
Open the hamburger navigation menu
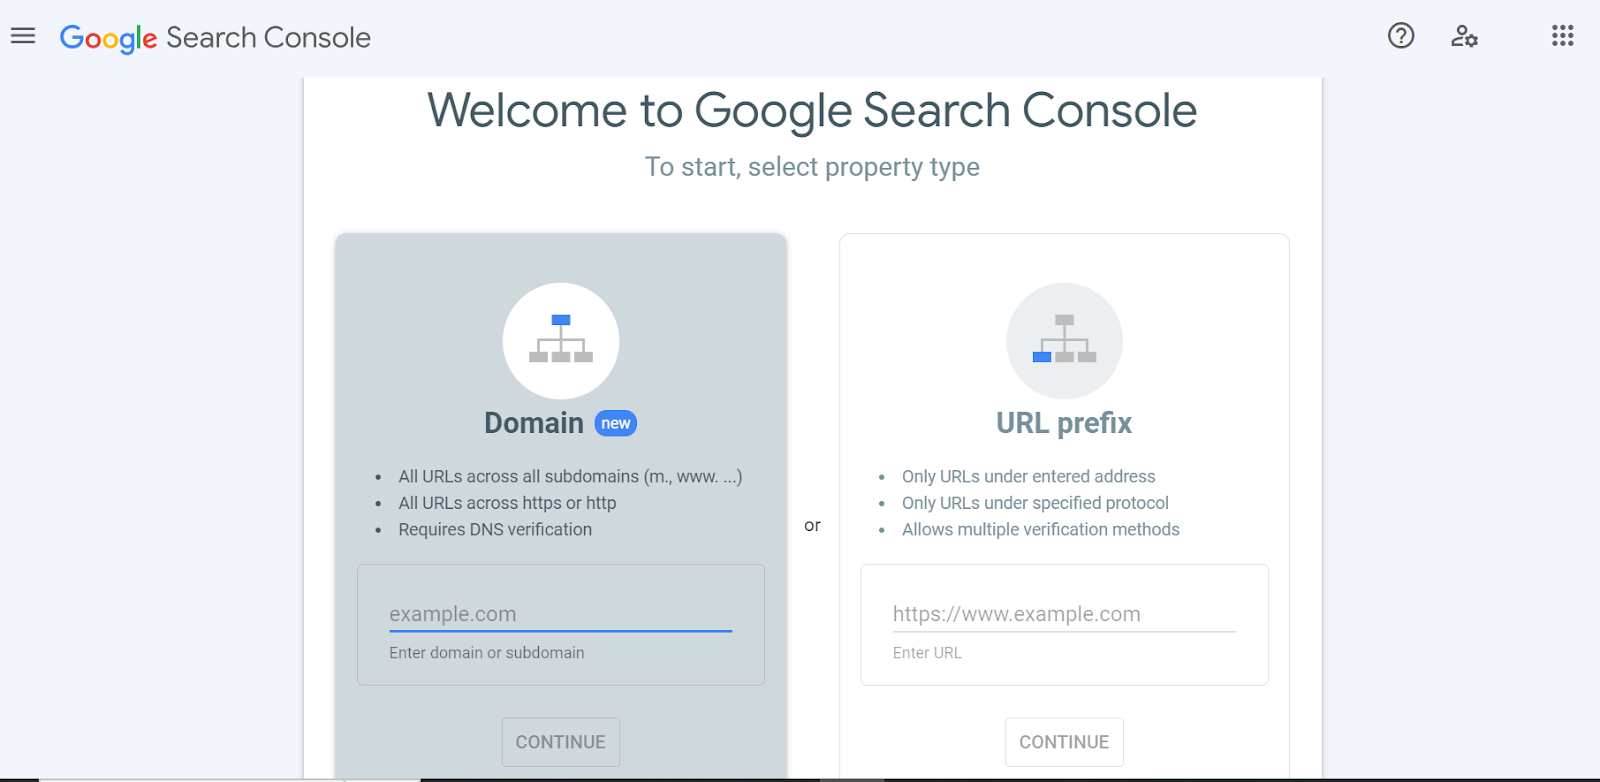23,36
